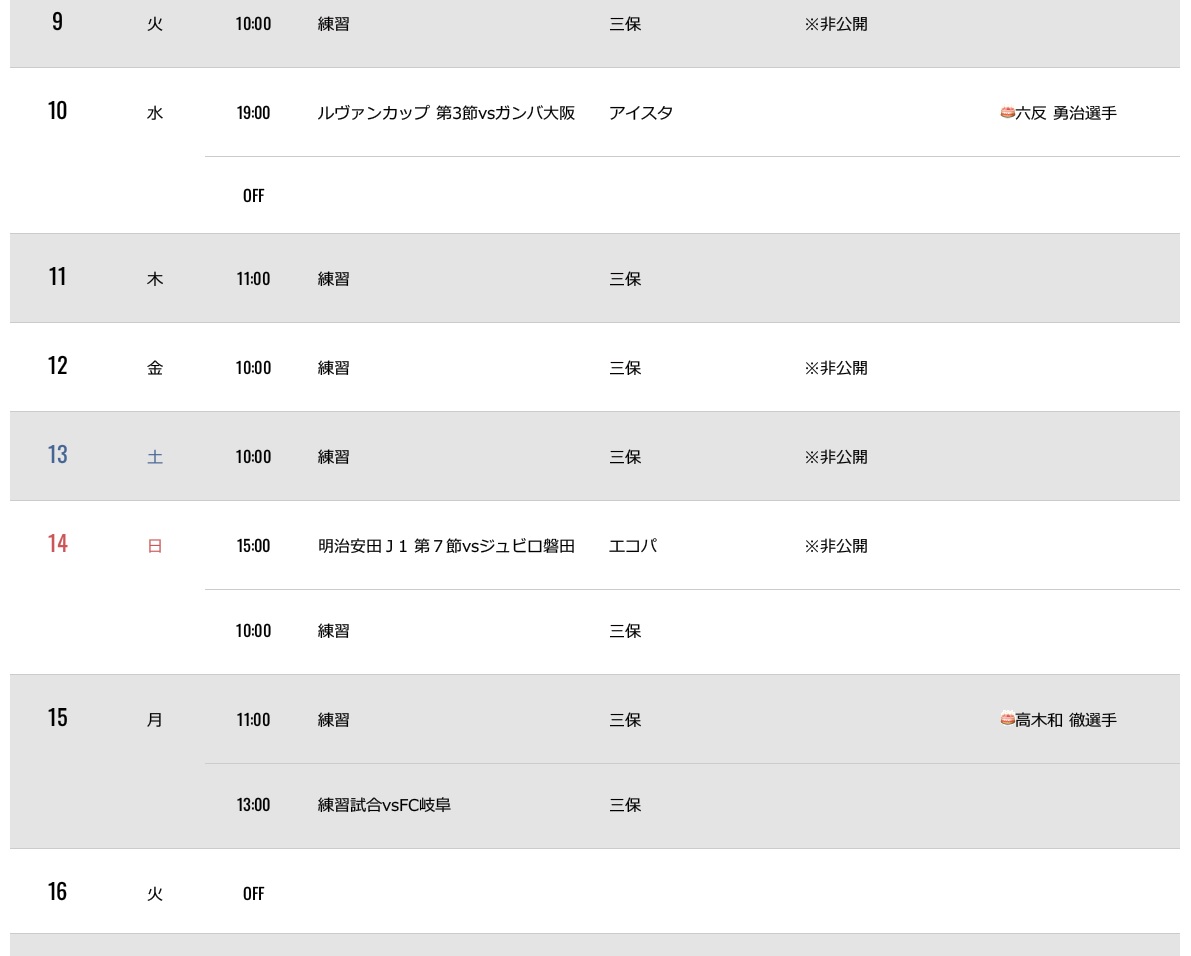
Task: Open the 六反 勇治選手 player name
Action: (1066, 114)
